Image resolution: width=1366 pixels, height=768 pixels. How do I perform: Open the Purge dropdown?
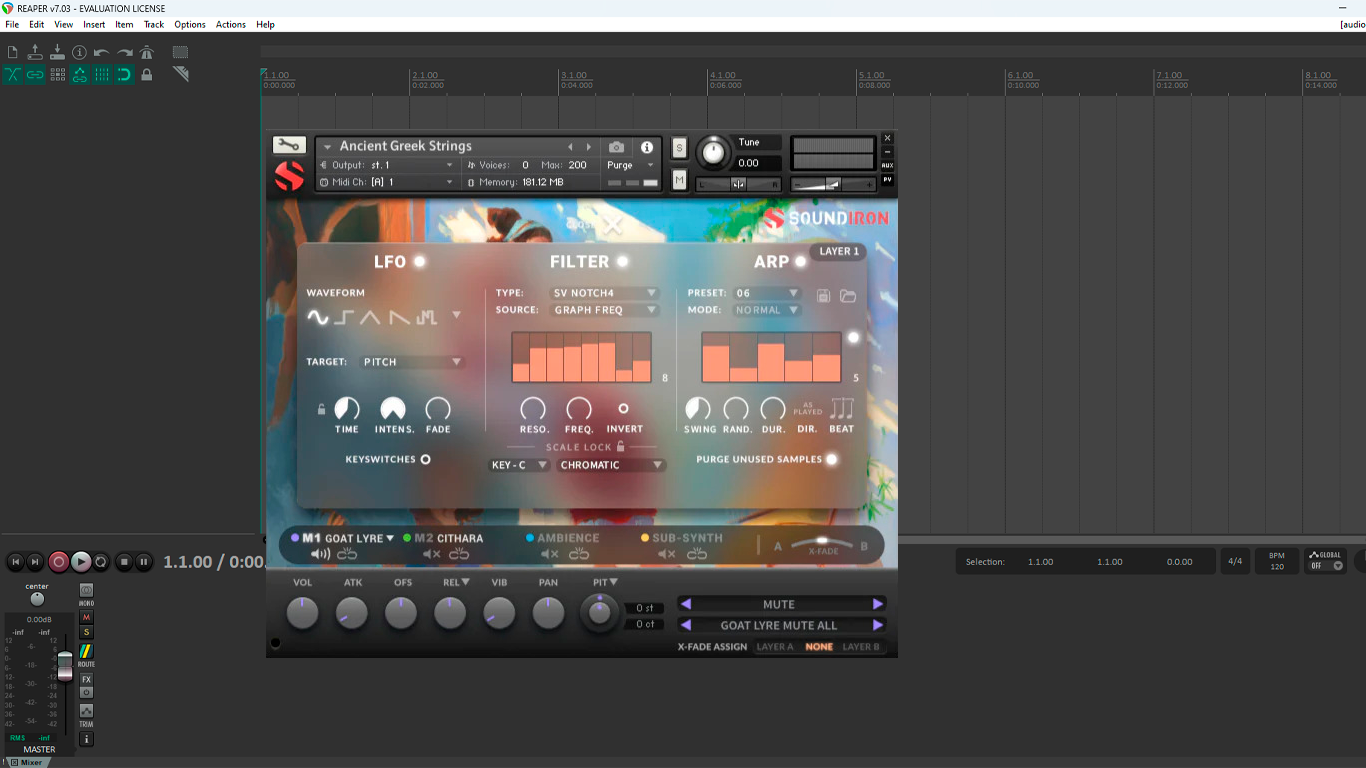(630, 165)
